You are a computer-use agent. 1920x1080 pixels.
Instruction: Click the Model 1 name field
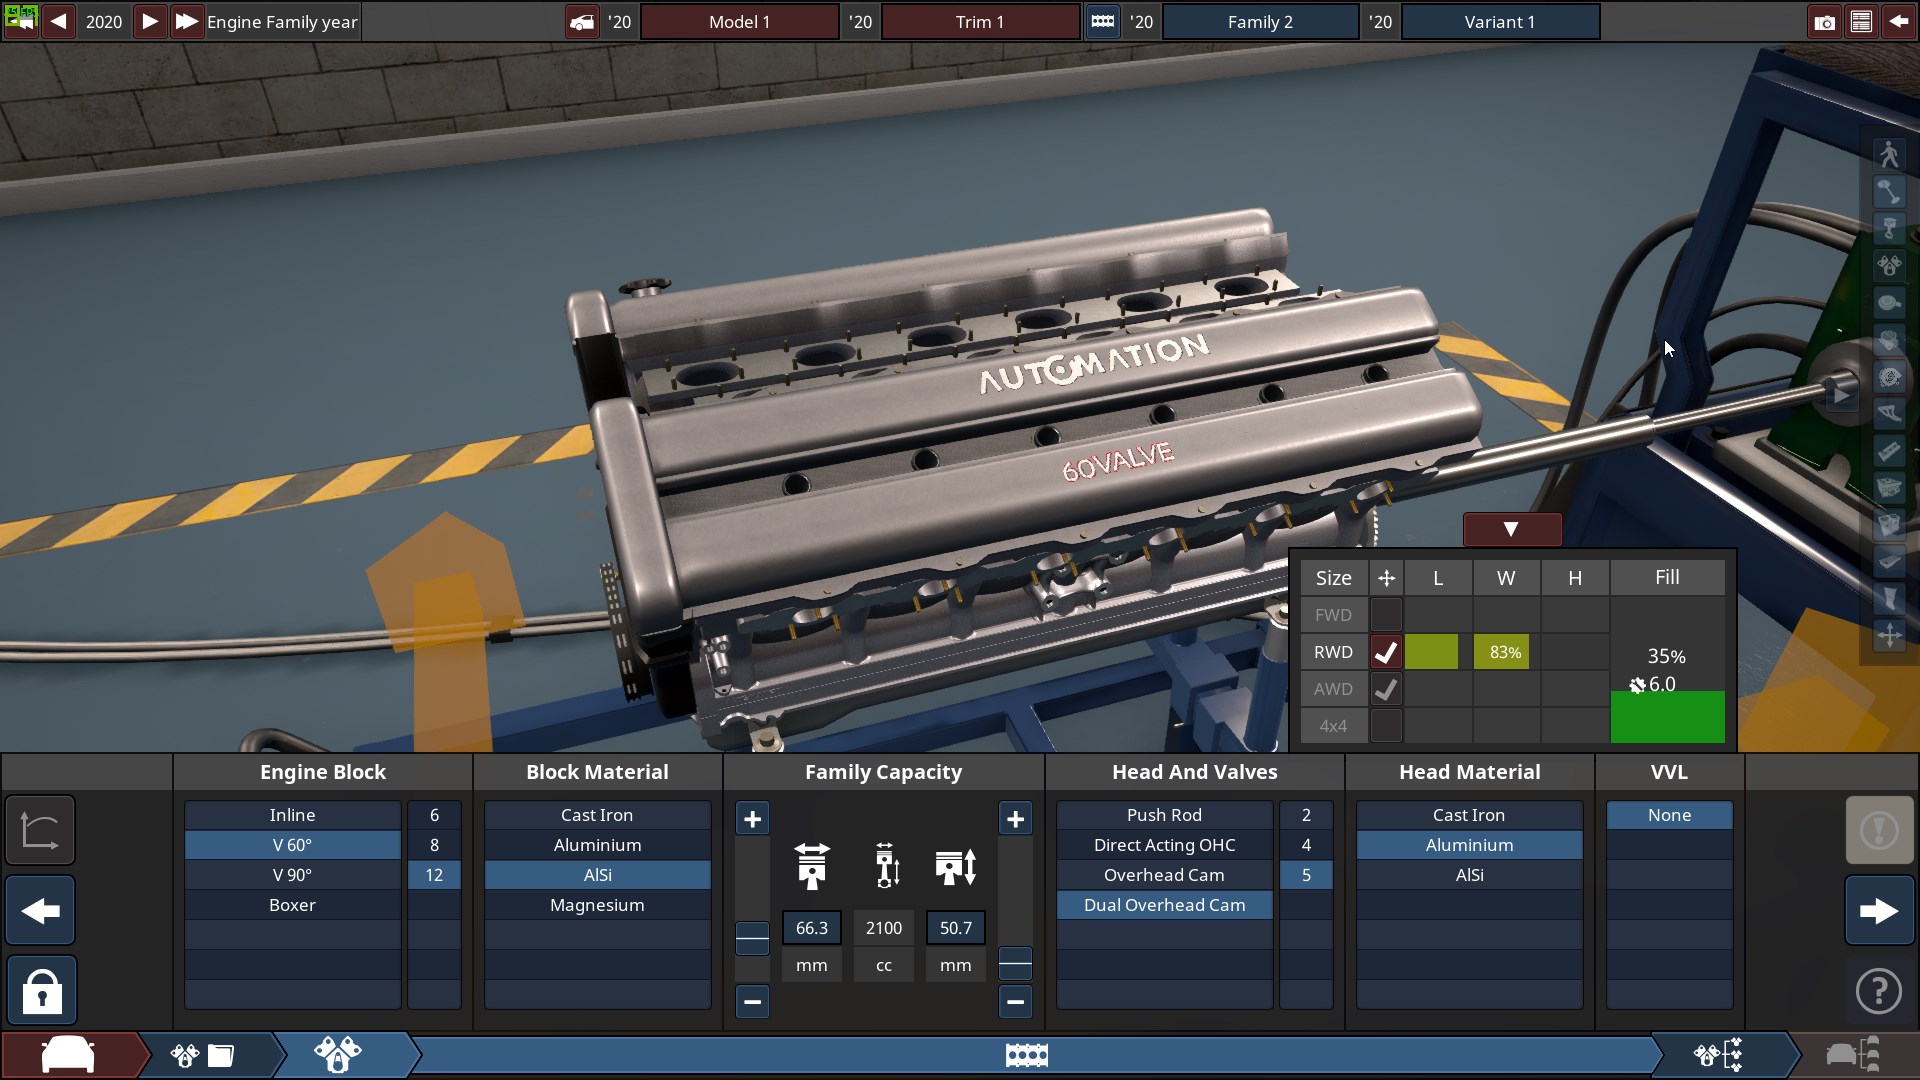point(739,22)
